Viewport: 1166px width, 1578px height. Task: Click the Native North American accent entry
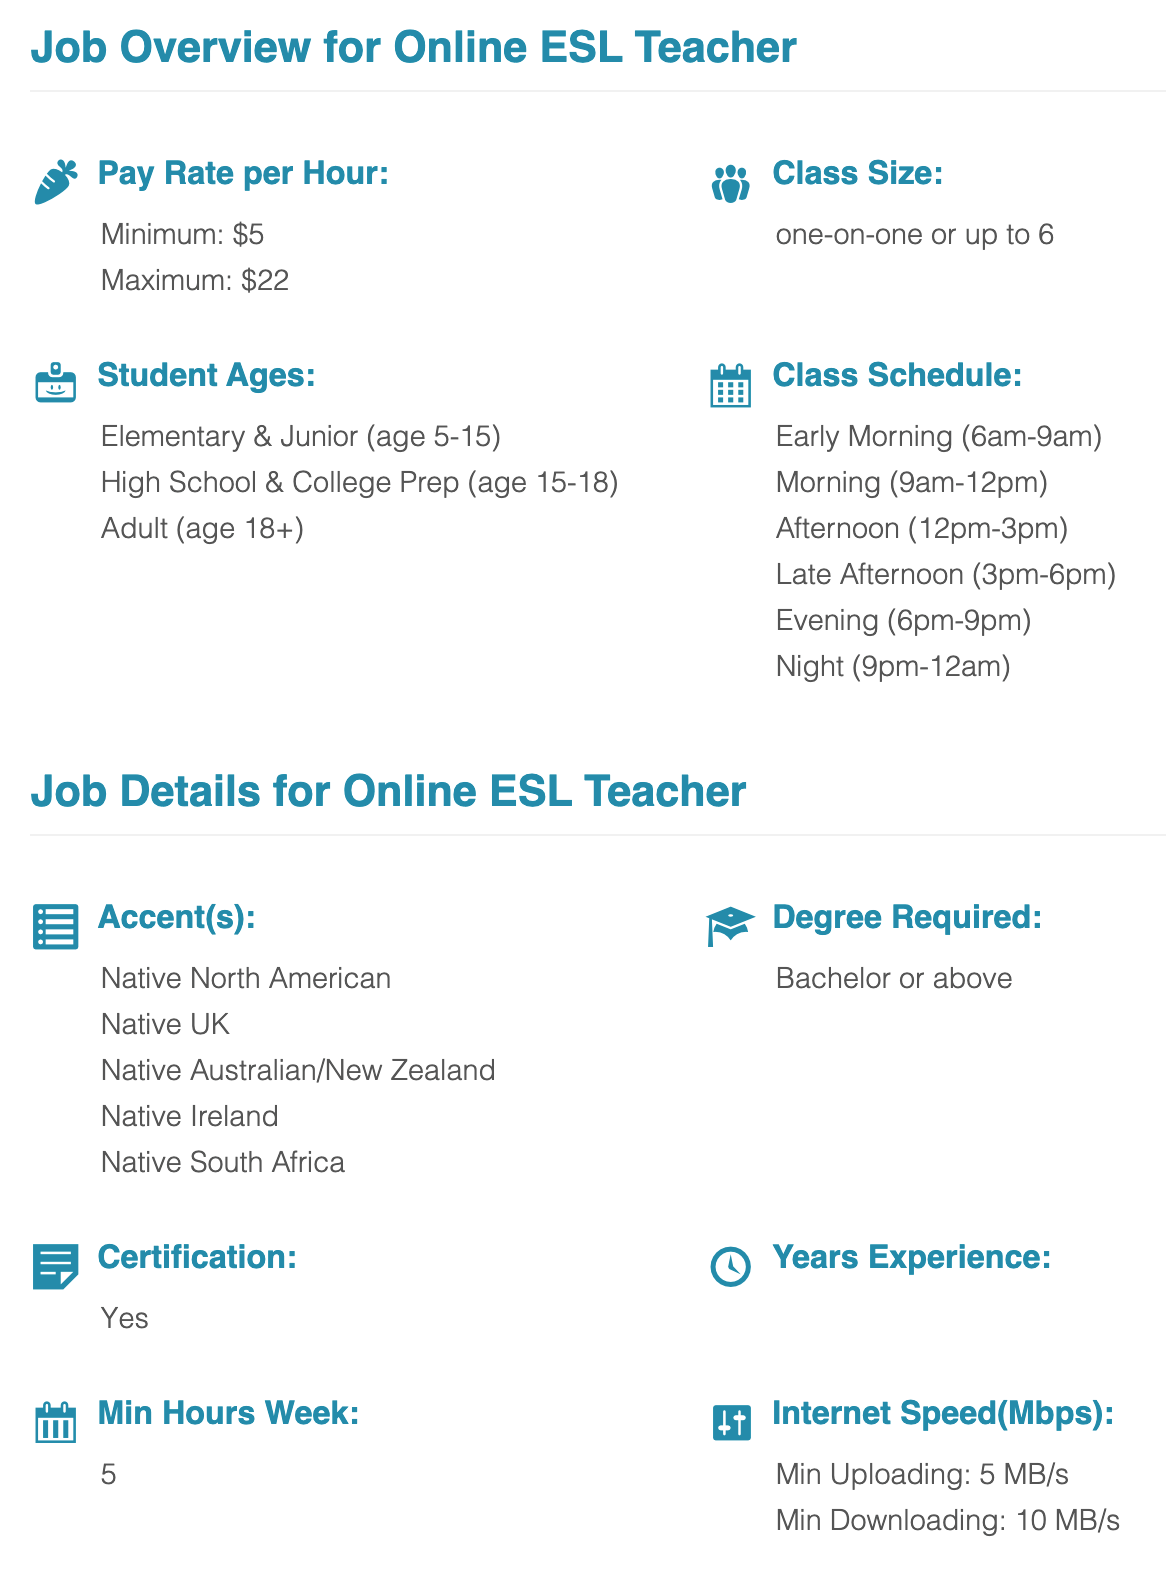[246, 978]
